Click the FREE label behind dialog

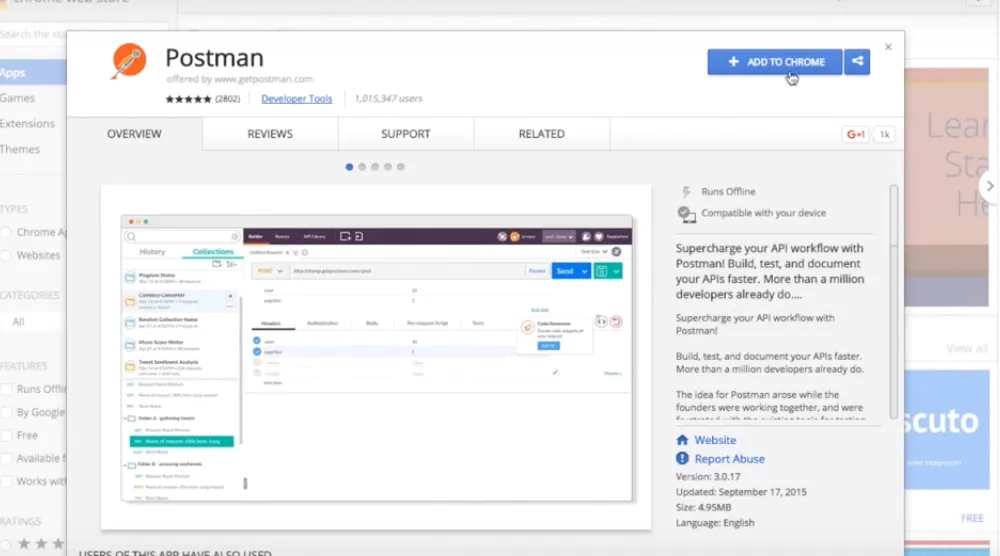[x=973, y=518]
